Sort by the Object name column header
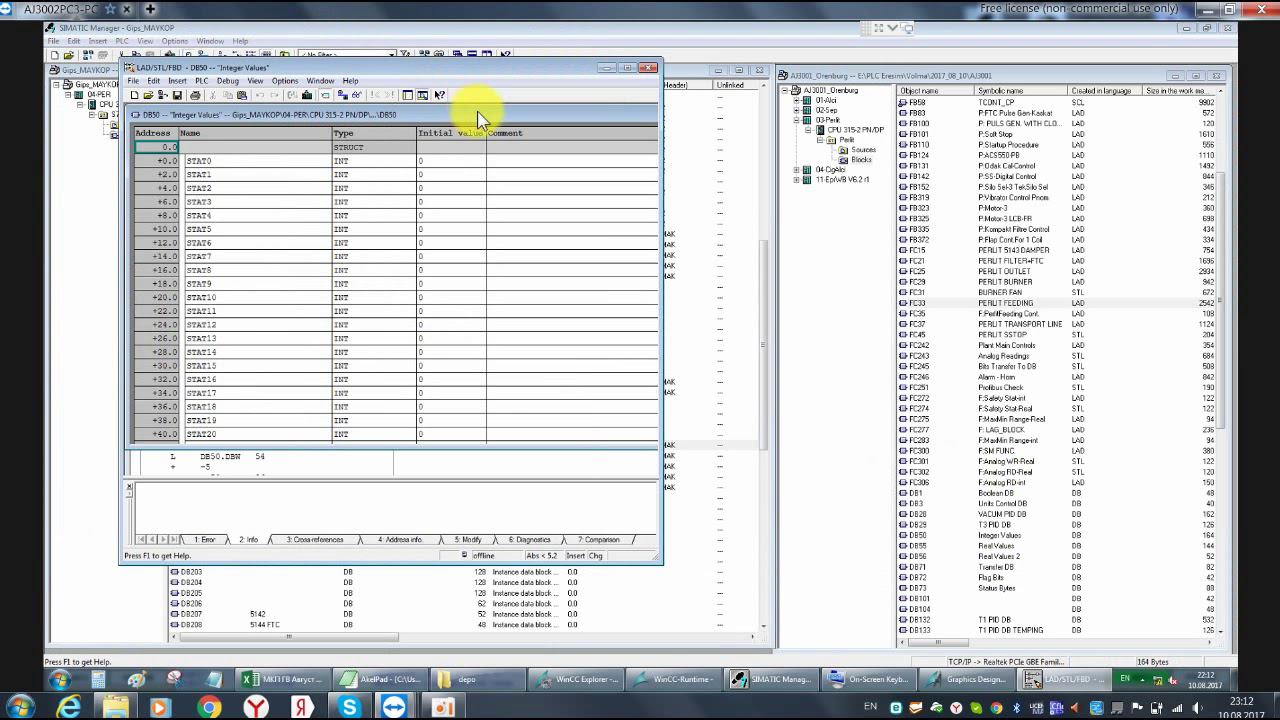Image resolution: width=1280 pixels, height=720 pixels. click(936, 91)
